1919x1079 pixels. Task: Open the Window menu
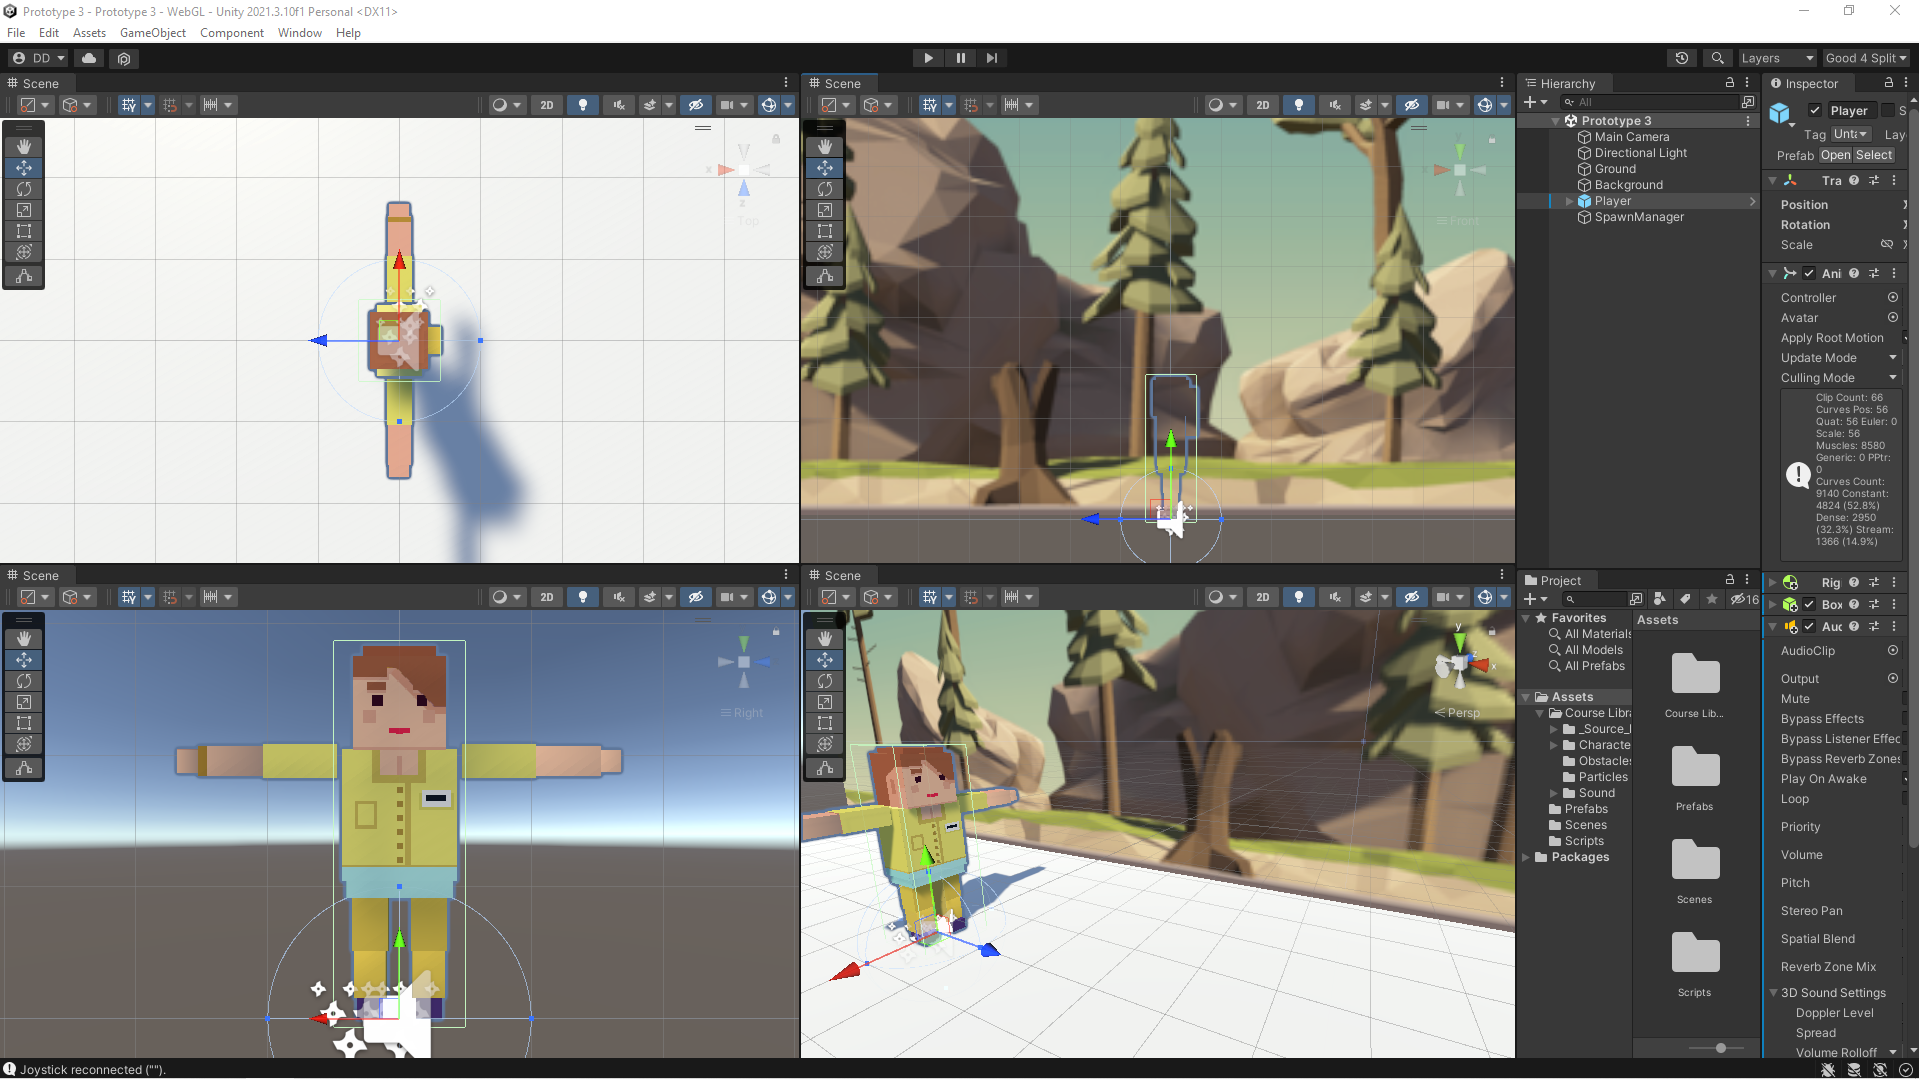click(300, 33)
